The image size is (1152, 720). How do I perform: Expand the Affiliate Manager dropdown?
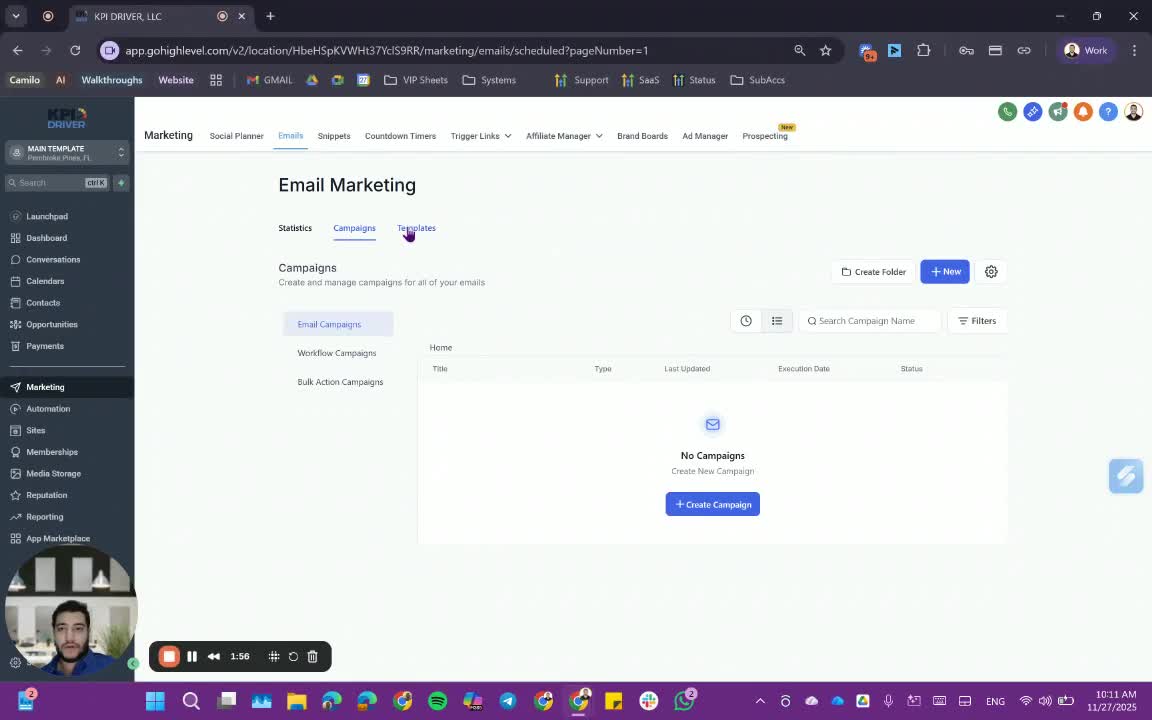click(x=564, y=136)
